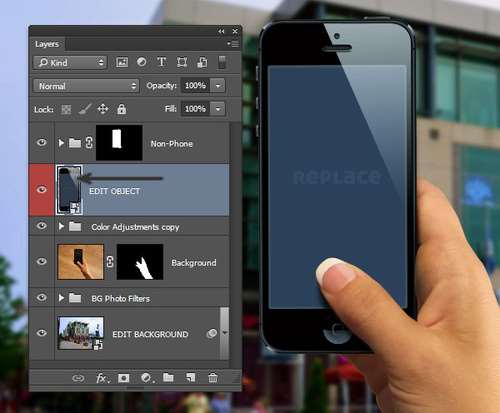Select the EDIT BACKGROUND layer thumbnail
This screenshot has width=500, height=413.
pos(80,333)
